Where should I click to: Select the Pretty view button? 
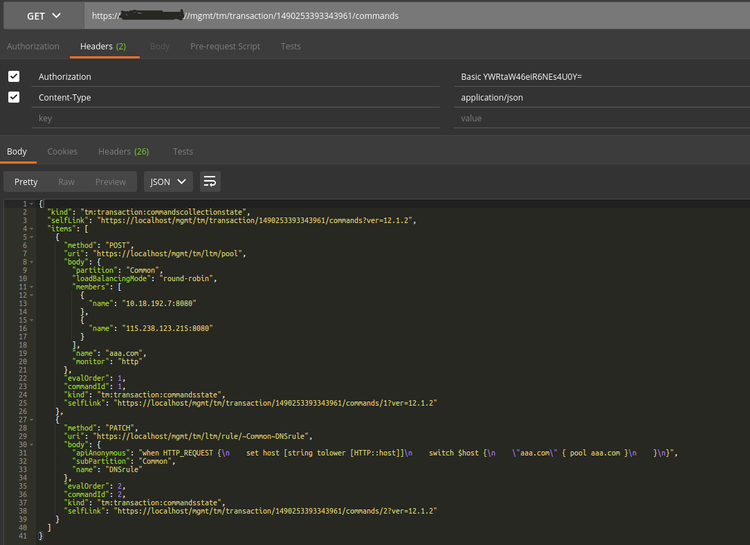(x=26, y=182)
